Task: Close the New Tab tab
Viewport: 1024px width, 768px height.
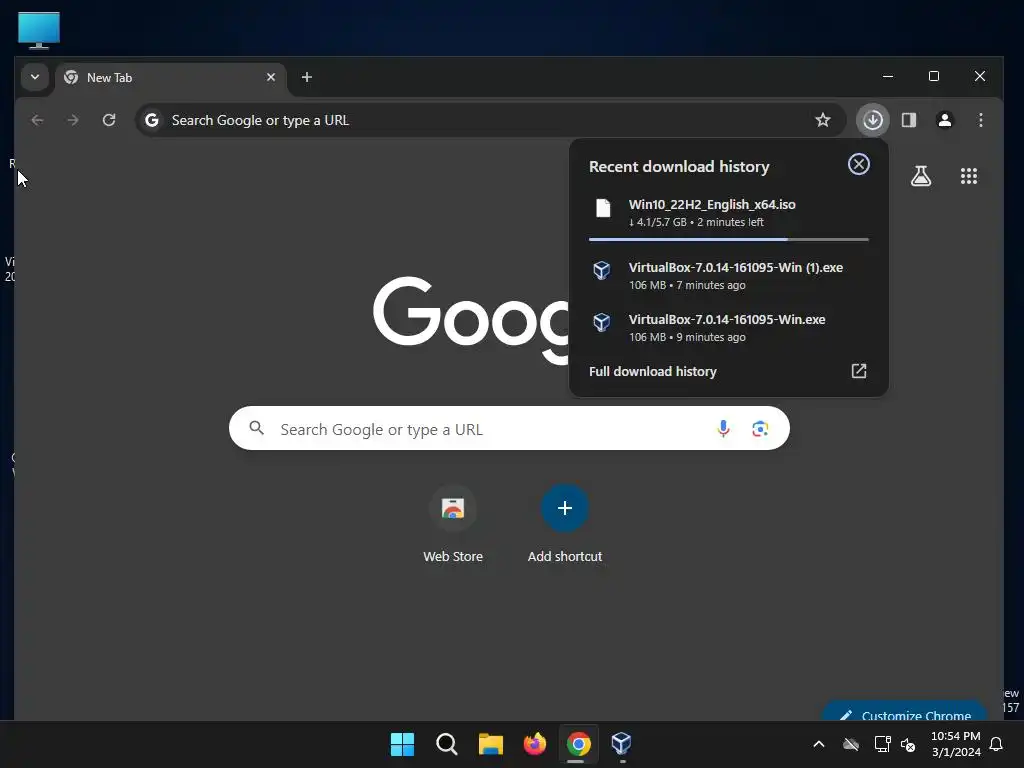Action: coord(271,77)
